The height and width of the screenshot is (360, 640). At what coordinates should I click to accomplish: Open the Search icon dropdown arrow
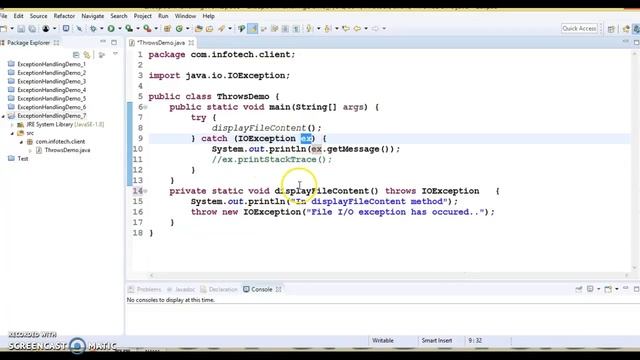point(230,29)
